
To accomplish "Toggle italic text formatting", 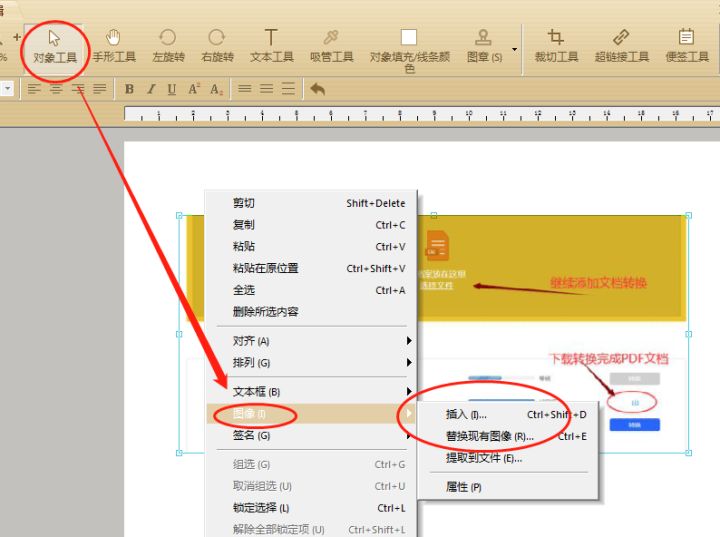I will pyautogui.click(x=151, y=89).
